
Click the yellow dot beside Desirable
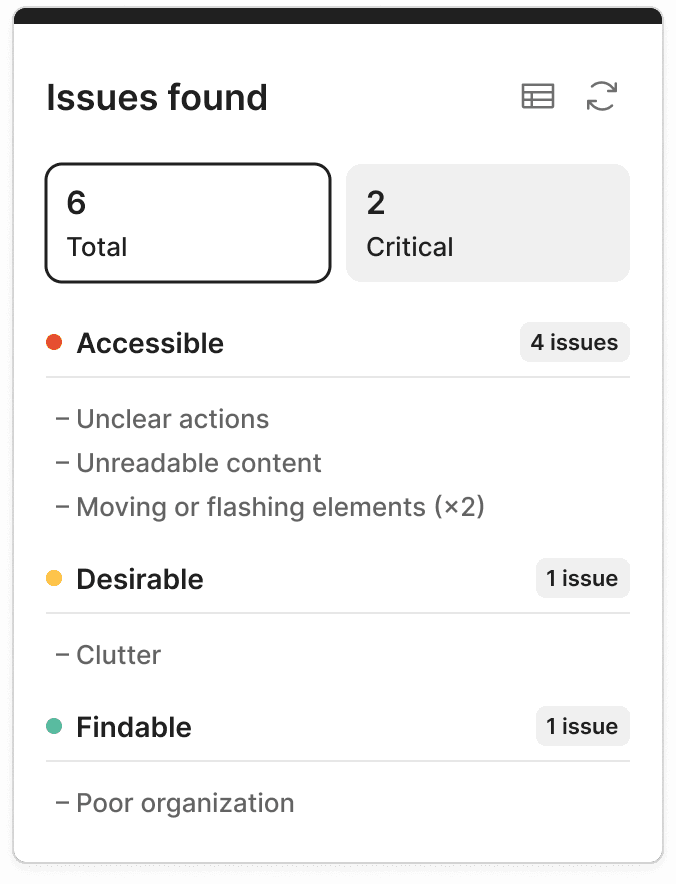click(55, 579)
